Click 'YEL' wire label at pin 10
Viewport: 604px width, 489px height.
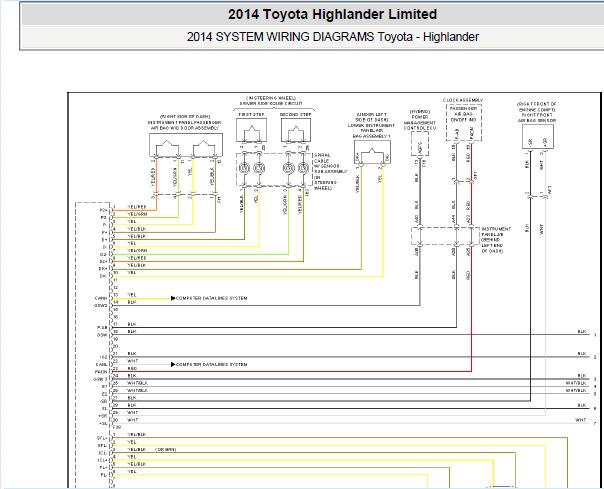pyautogui.click(x=132, y=273)
